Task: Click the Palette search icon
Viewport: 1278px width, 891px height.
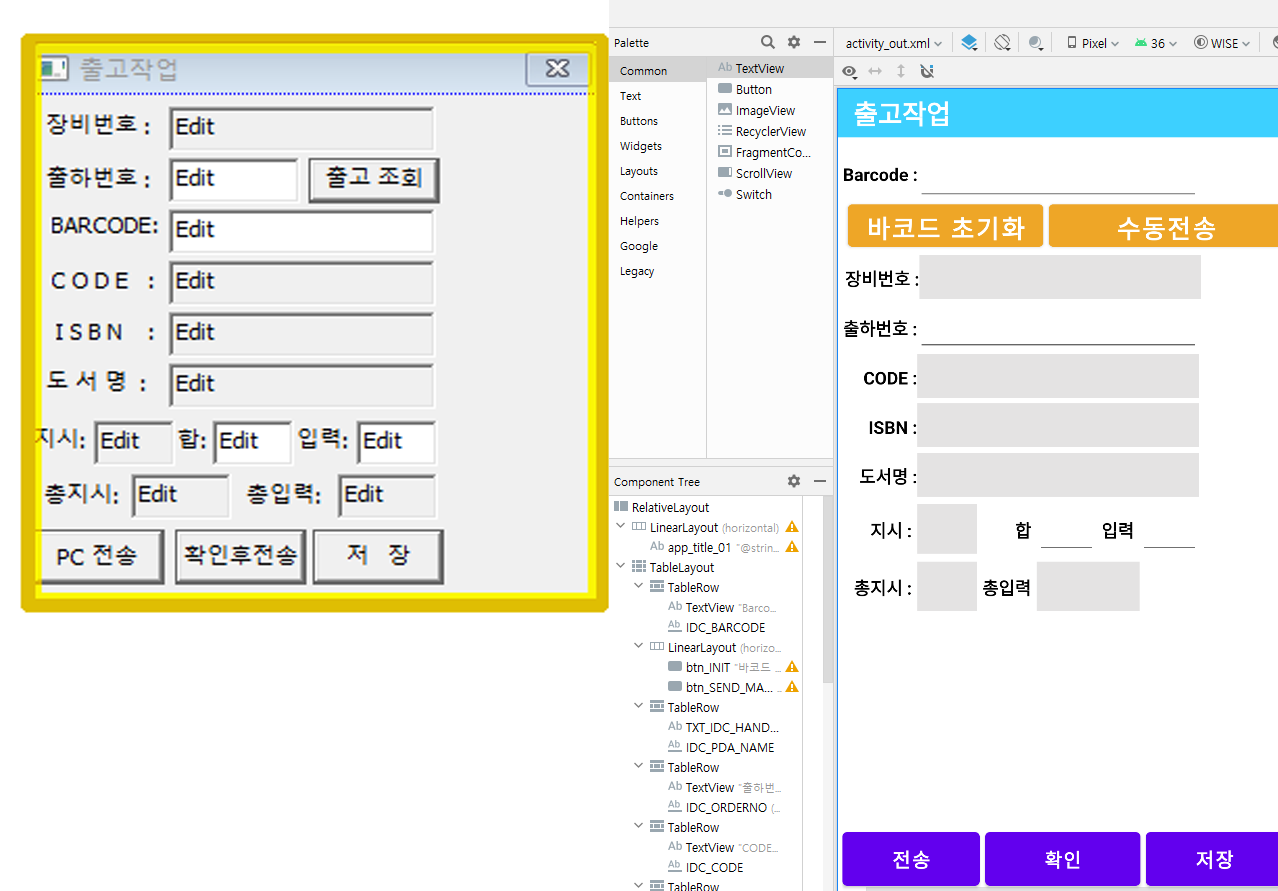Action: coord(767,42)
